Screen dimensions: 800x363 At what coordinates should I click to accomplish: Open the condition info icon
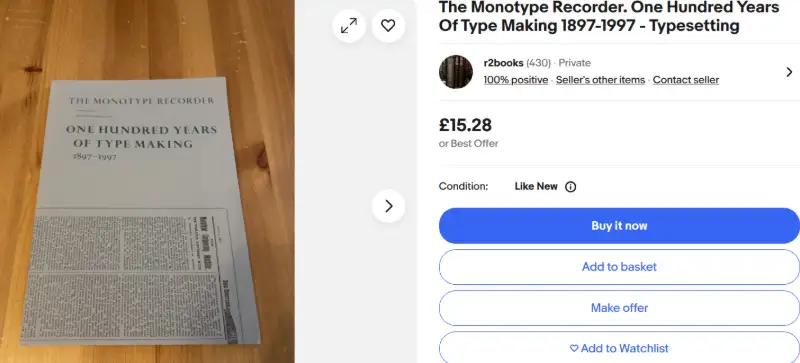pyautogui.click(x=570, y=187)
